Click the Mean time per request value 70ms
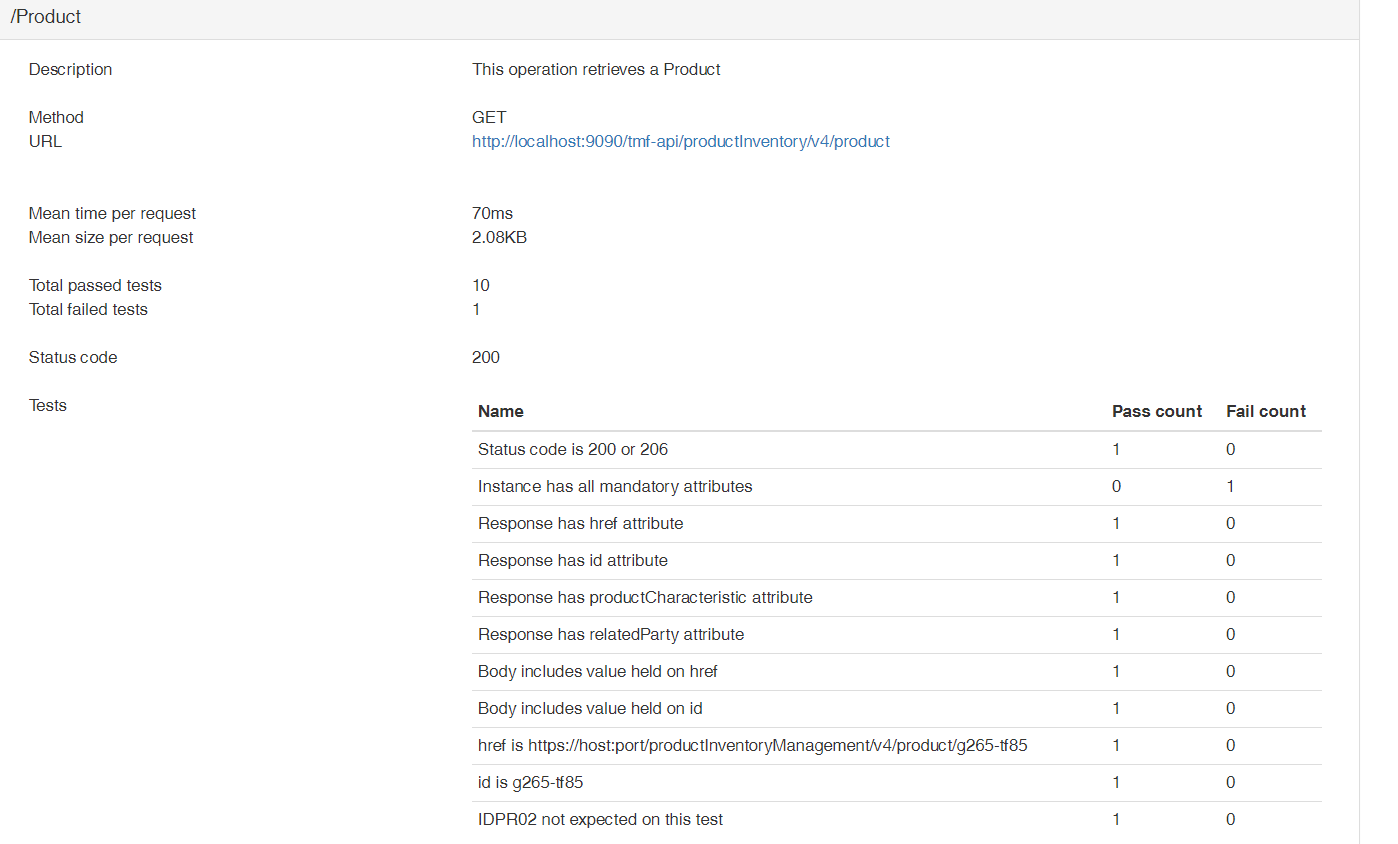Screen dimensions: 1398x844 pyautogui.click(x=492, y=213)
